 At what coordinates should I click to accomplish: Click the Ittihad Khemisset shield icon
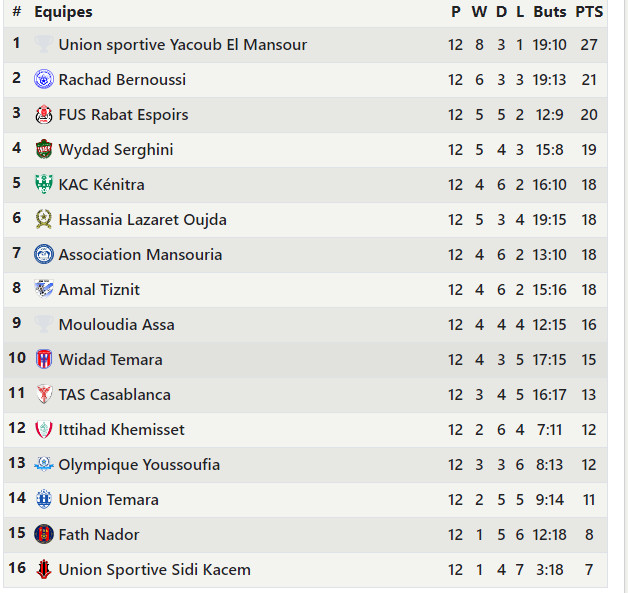coord(43,429)
